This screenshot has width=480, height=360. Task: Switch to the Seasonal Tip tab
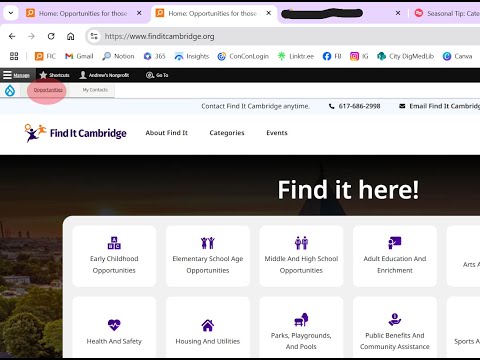point(447,13)
